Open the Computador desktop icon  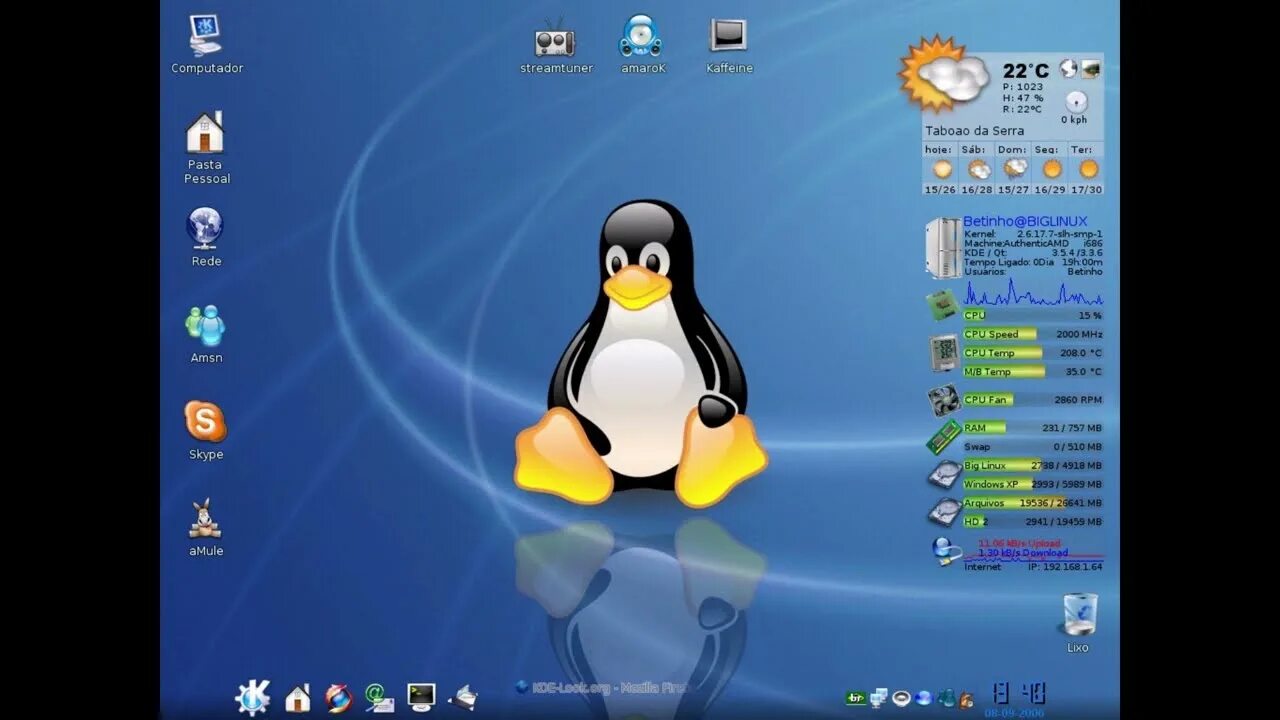(x=206, y=45)
